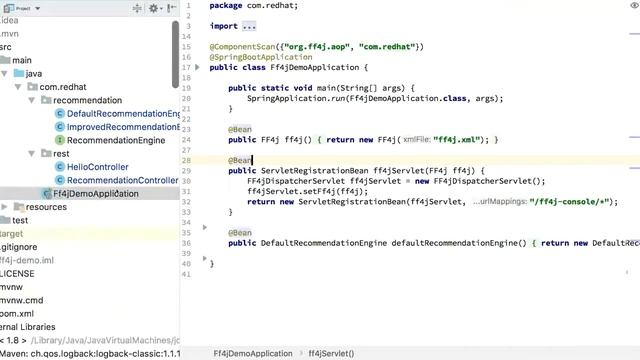Screen dimensions: 640x360
Task: Click the @ComponentScan annotation
Action: point(242,47)
